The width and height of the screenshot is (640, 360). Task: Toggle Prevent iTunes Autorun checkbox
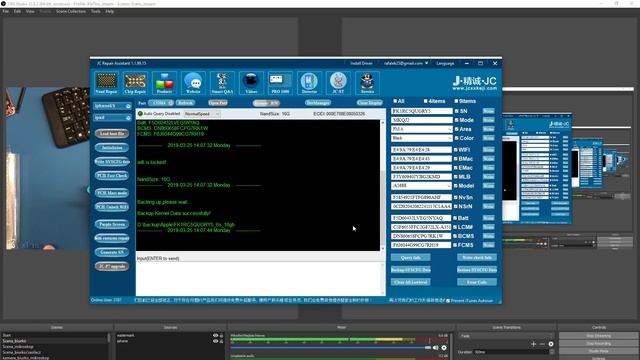[x=448, y=300]
